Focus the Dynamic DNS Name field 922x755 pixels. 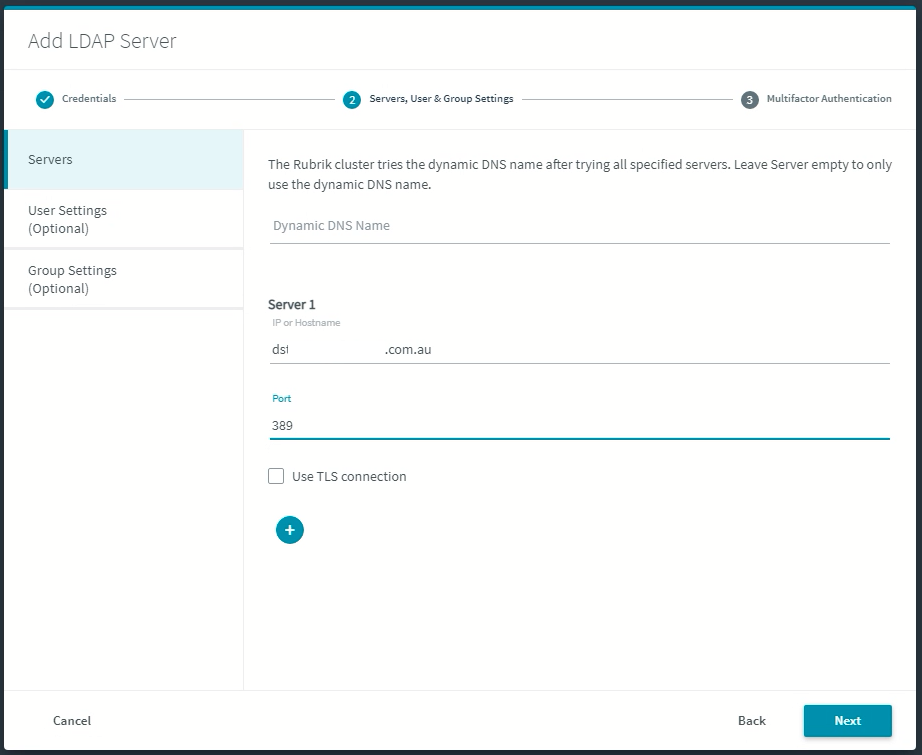(x=579, y=226)
